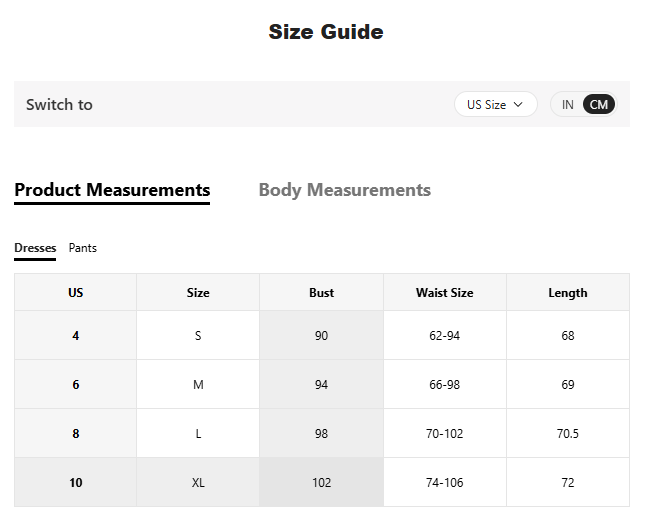Click the M size cell
The height and width of the screenshot is (509, 650).
(198, 385)
